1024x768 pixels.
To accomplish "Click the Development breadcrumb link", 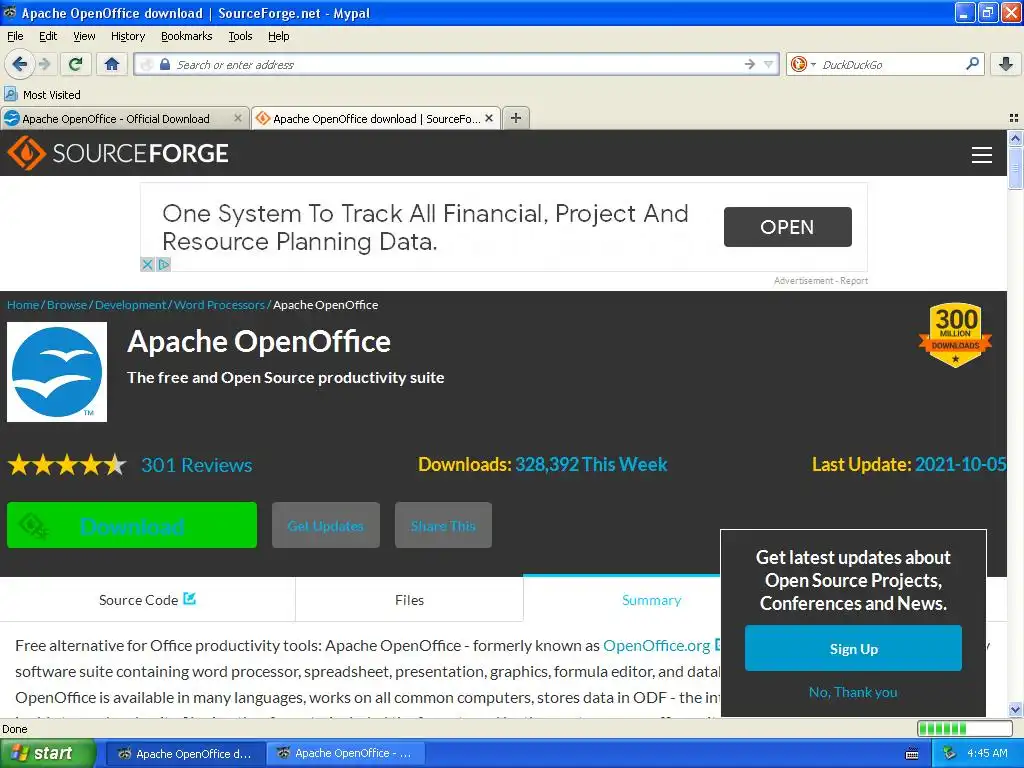I will click(x=131, y=305).
